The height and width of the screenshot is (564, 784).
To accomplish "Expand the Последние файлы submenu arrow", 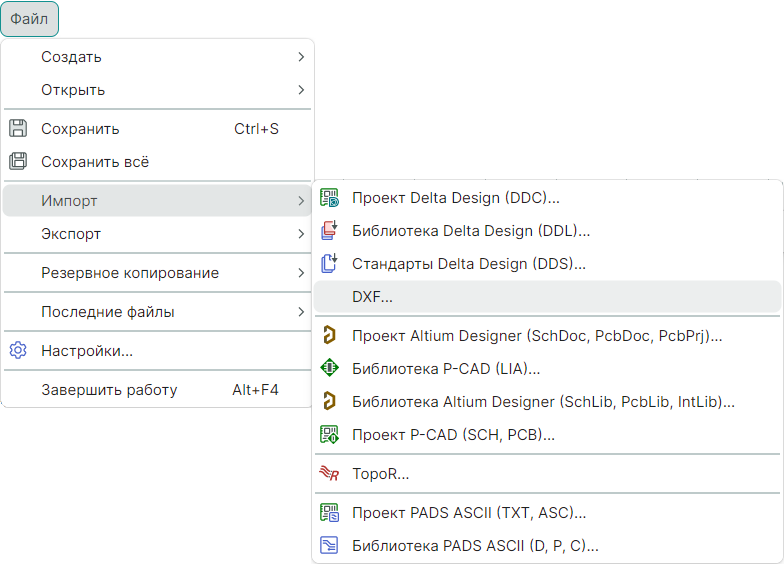I will [x=300, y=312].
